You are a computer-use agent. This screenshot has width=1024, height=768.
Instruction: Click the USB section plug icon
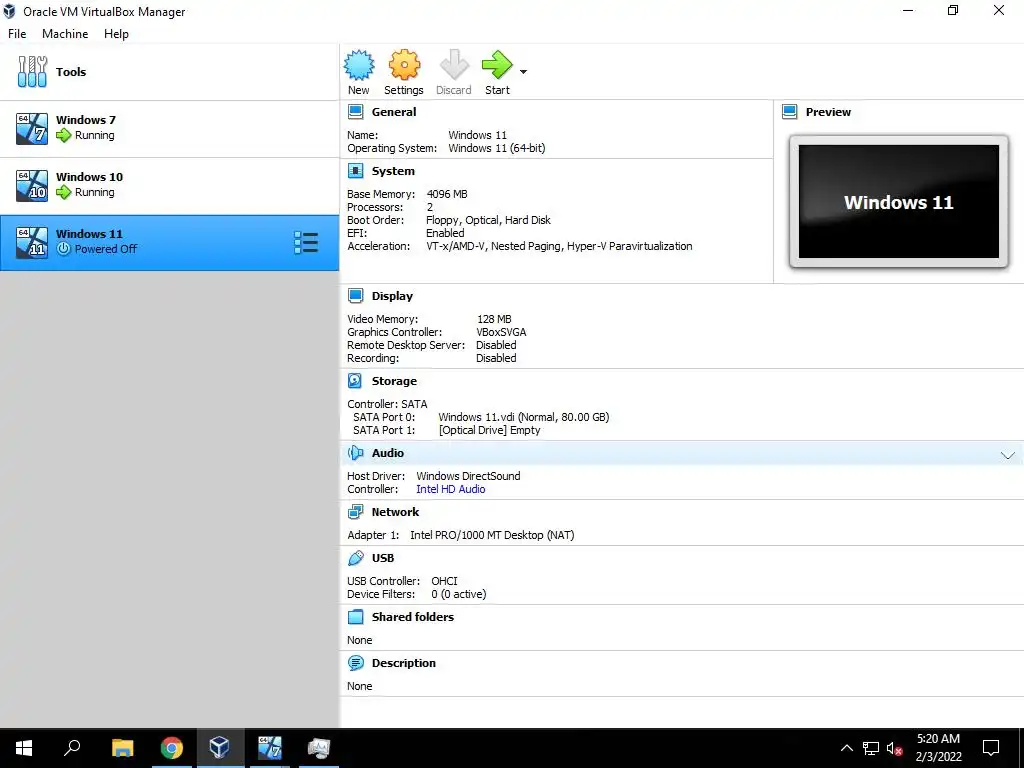tap(356, 558)
